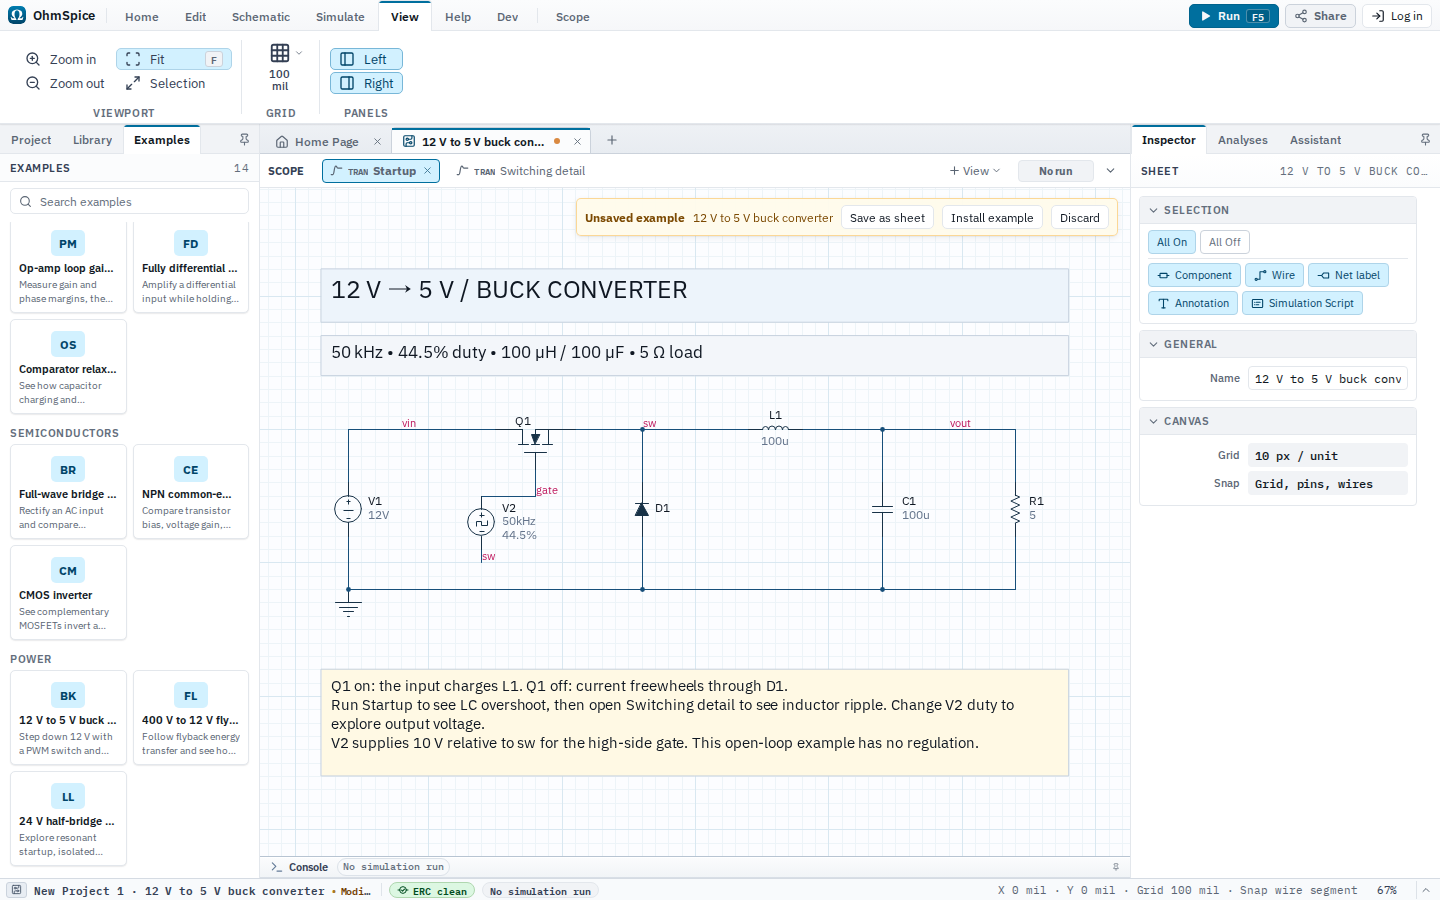Image resolution: width=1440 pixels, height=900 pixels.
Task: Open the grid size dropdown arrow
Action: click(x=298, y=53)
